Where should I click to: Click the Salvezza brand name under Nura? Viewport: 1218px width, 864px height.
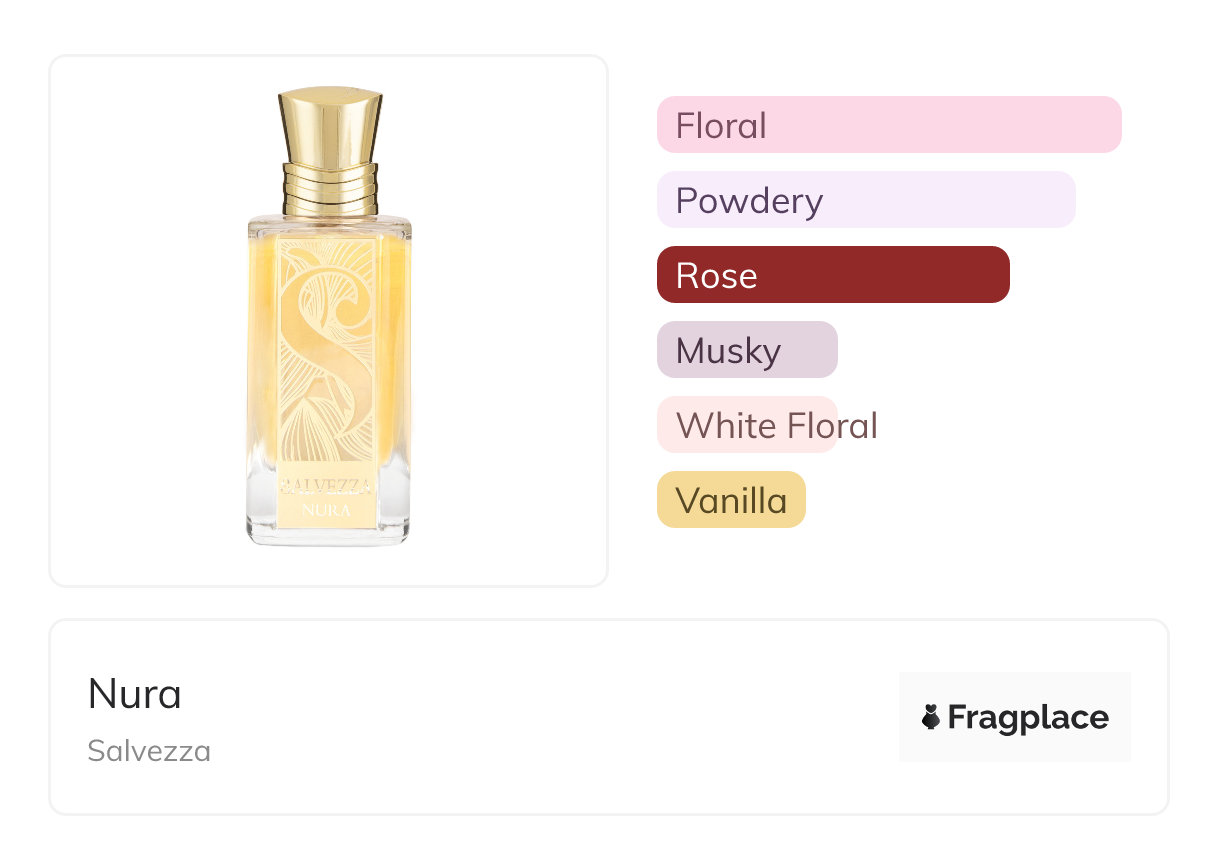pyautogui.click(x=149, y=751)
